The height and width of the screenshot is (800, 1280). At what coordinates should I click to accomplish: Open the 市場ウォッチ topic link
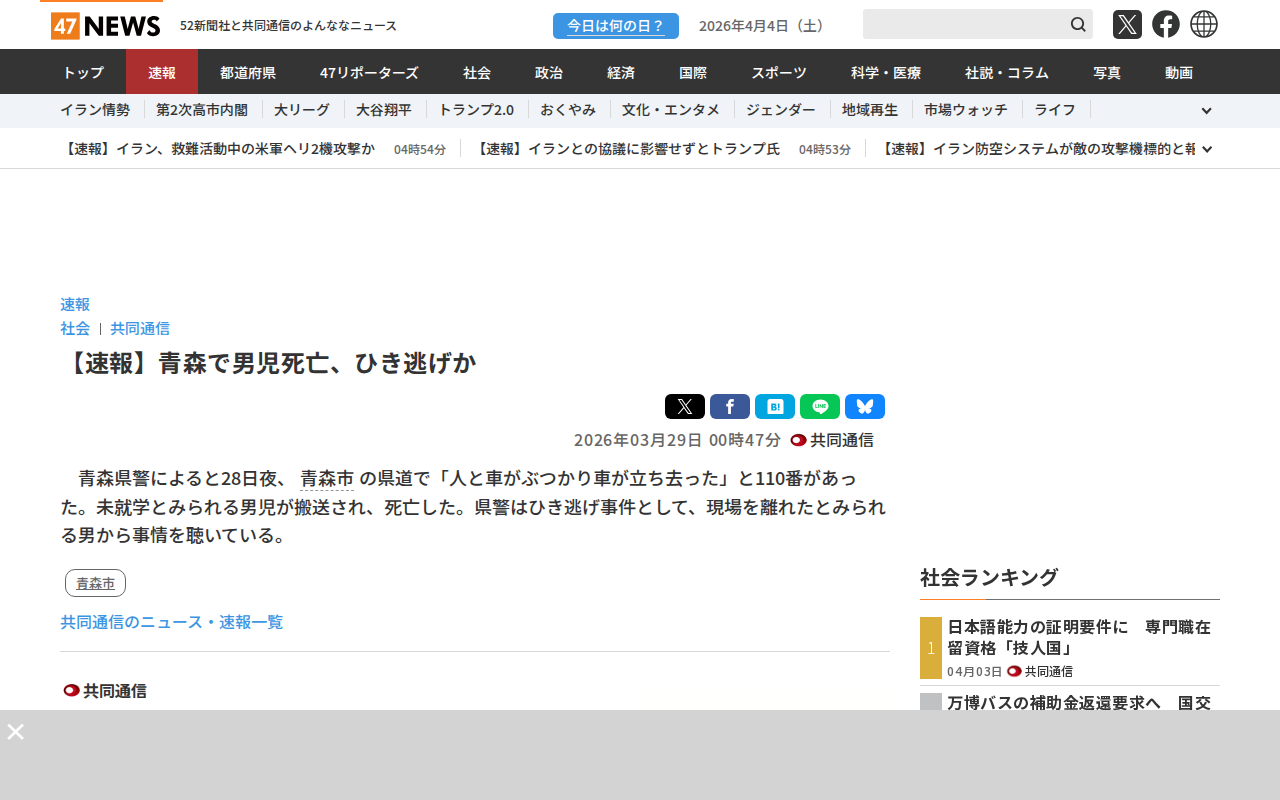966,110
